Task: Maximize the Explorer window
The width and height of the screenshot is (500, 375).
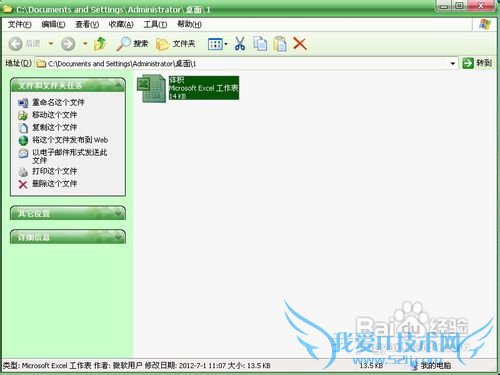Action: tap(460, 5)
